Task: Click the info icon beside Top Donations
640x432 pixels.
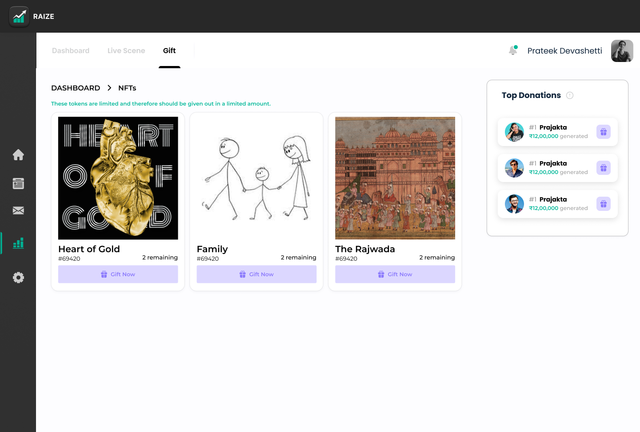Action: click(x=570, y=95)
